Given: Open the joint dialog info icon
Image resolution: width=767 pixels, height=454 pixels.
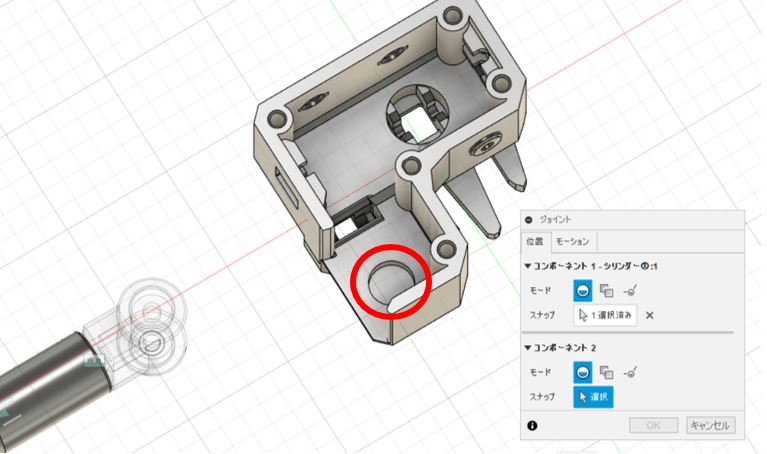Looking at the screenshot, I should tap(532, 426).
